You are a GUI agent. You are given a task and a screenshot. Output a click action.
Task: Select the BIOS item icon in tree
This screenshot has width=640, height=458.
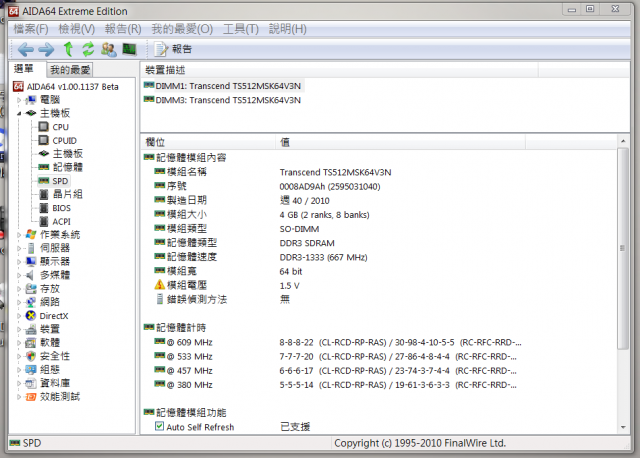[44, 208]
